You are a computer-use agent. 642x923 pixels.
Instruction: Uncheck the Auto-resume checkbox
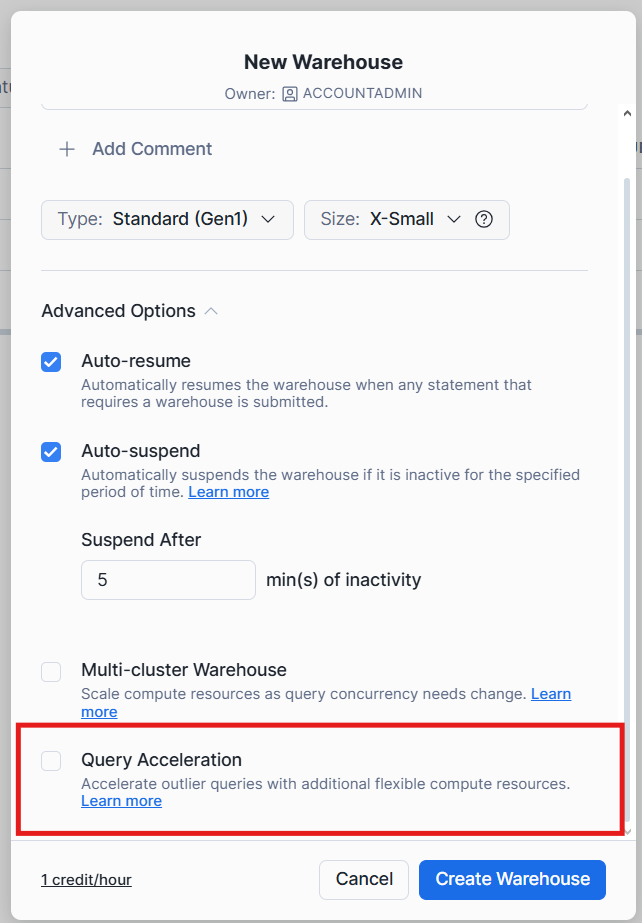pos(51,361)
